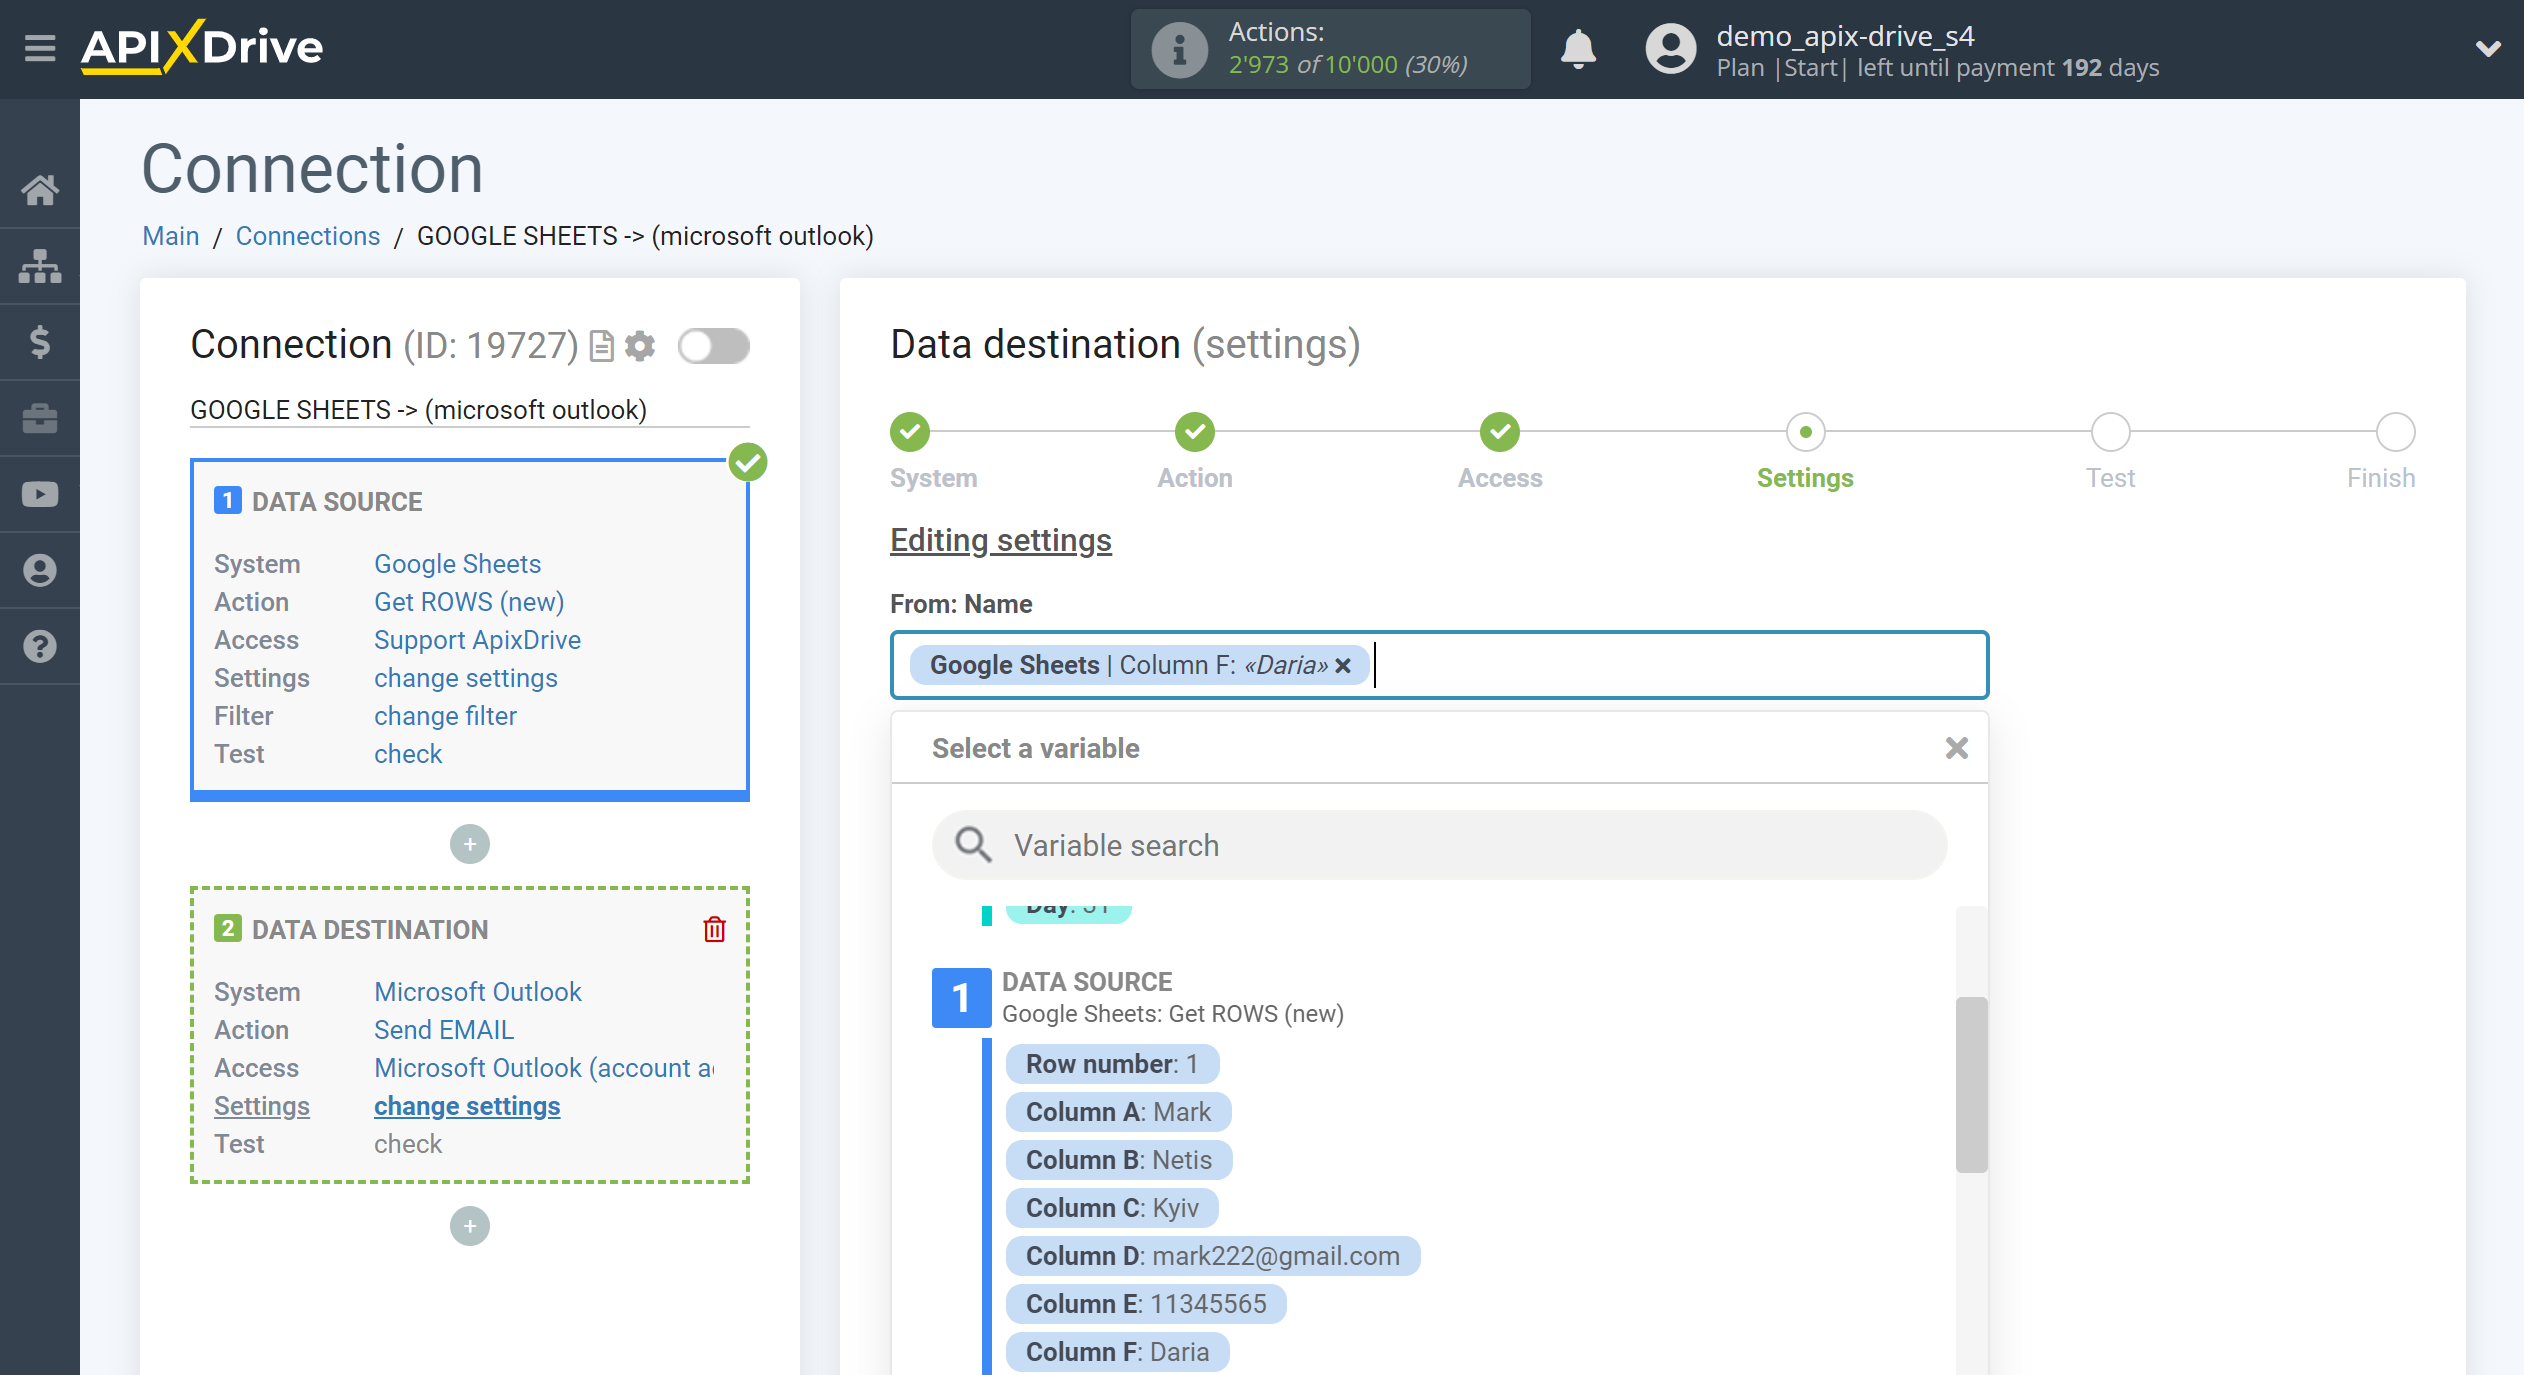Click change filter link
The width and height of the screenshot is (2524, 1375).
tap(445, 716)
